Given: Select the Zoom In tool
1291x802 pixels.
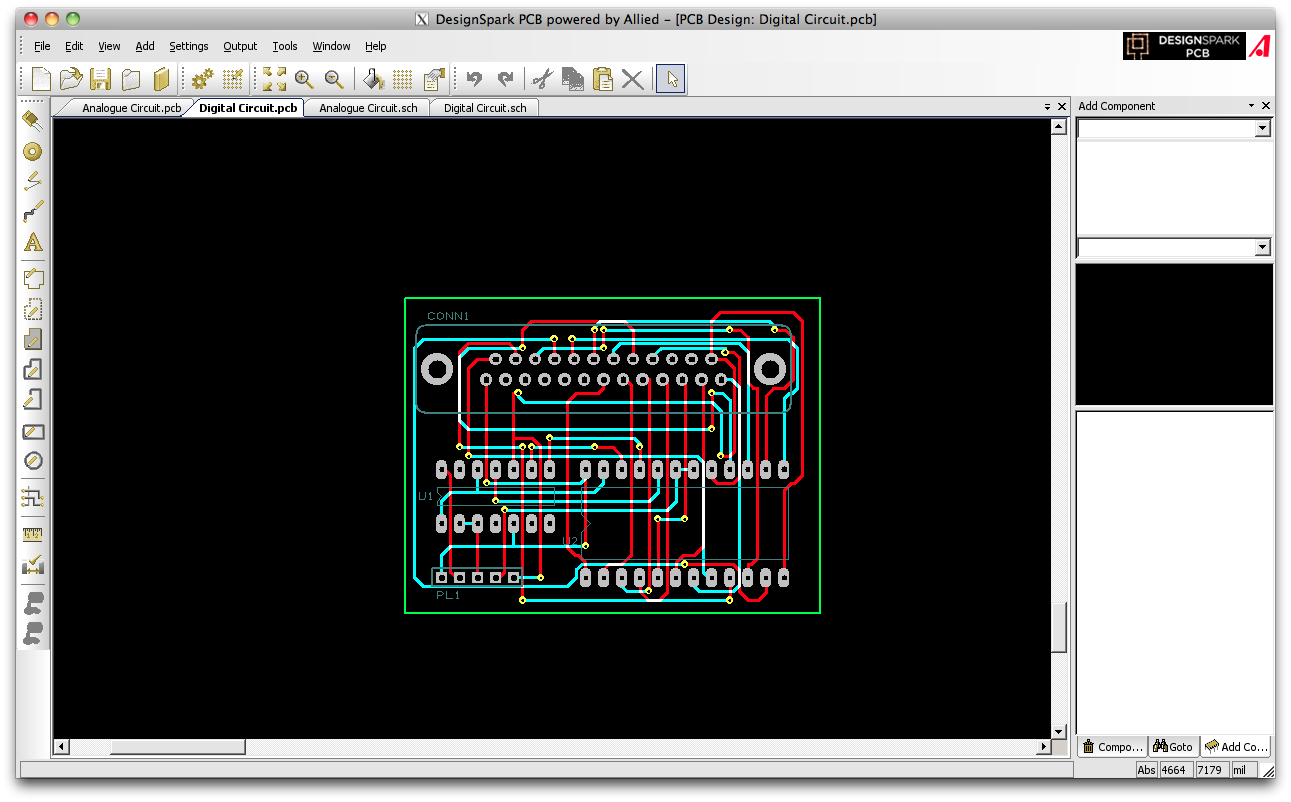Looking at the screenshot, I should pos(304,79).
